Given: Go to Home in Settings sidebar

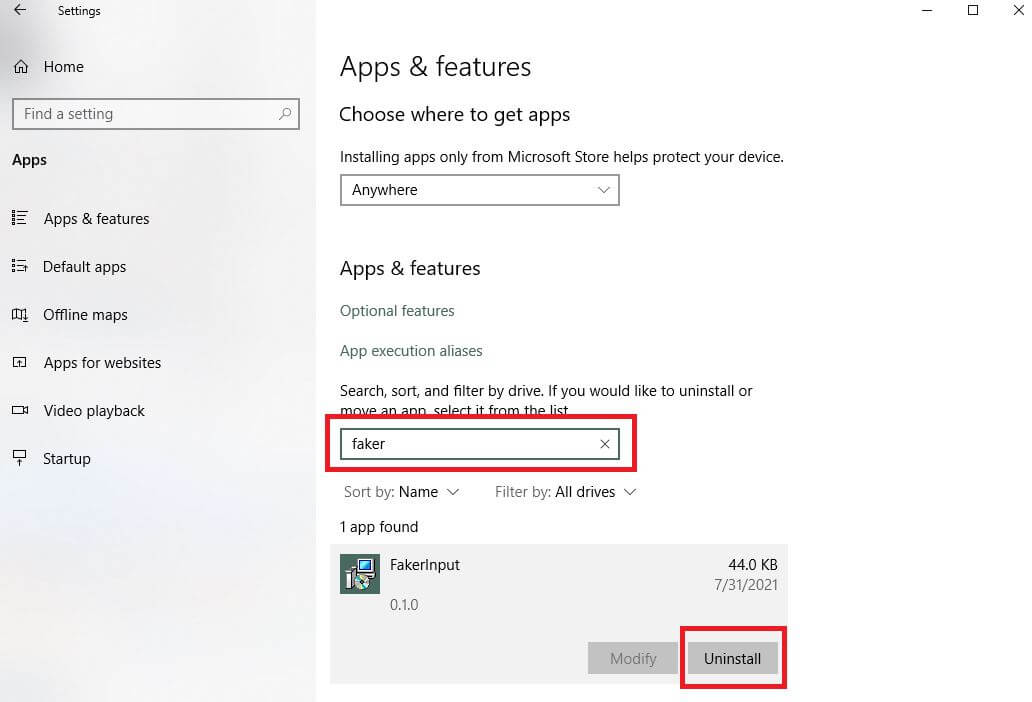Looking at the screenshot, I should click(63, 66).
